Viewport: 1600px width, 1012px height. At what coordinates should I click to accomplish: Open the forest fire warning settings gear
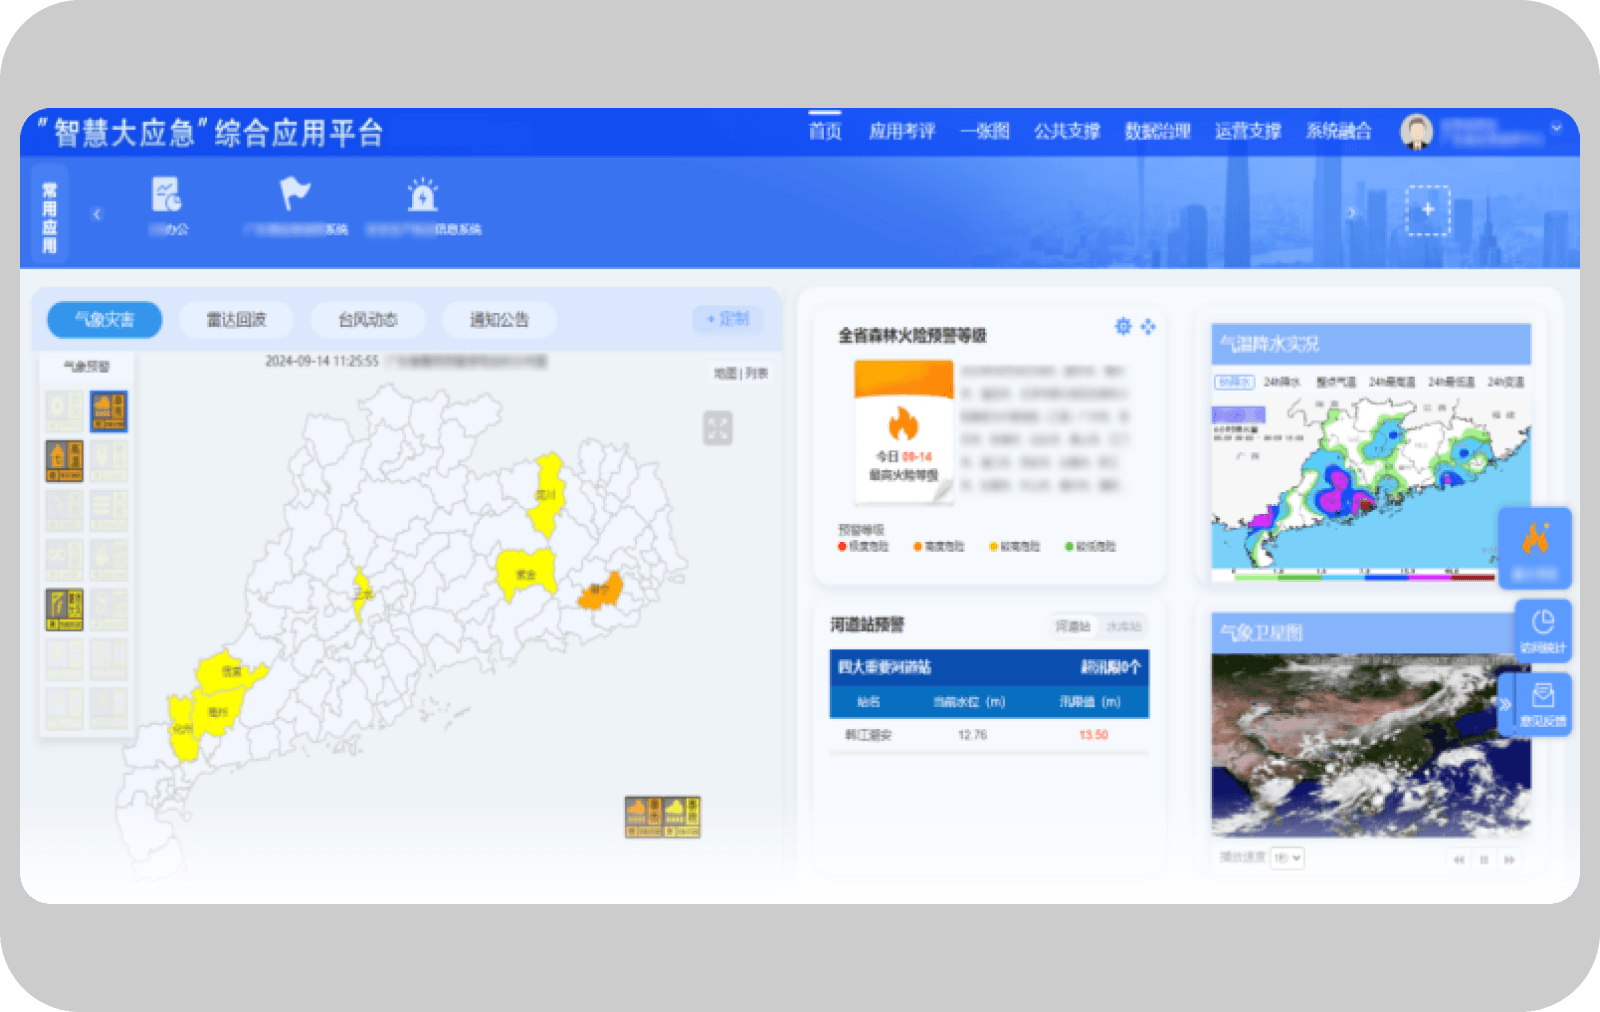[1122, 326]
